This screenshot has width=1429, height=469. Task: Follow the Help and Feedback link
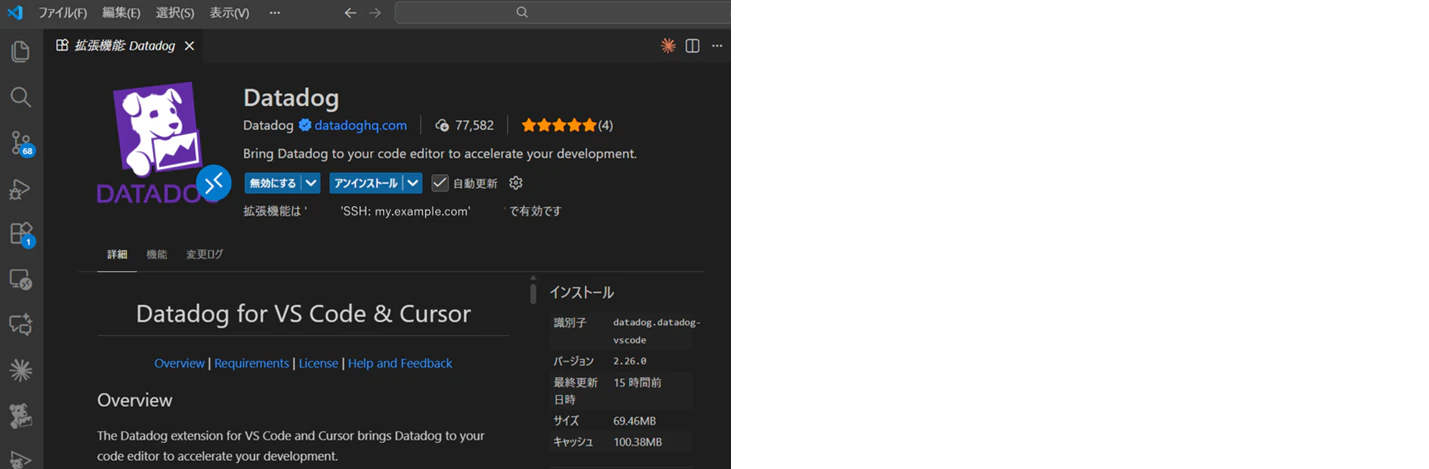coord(400,363)
